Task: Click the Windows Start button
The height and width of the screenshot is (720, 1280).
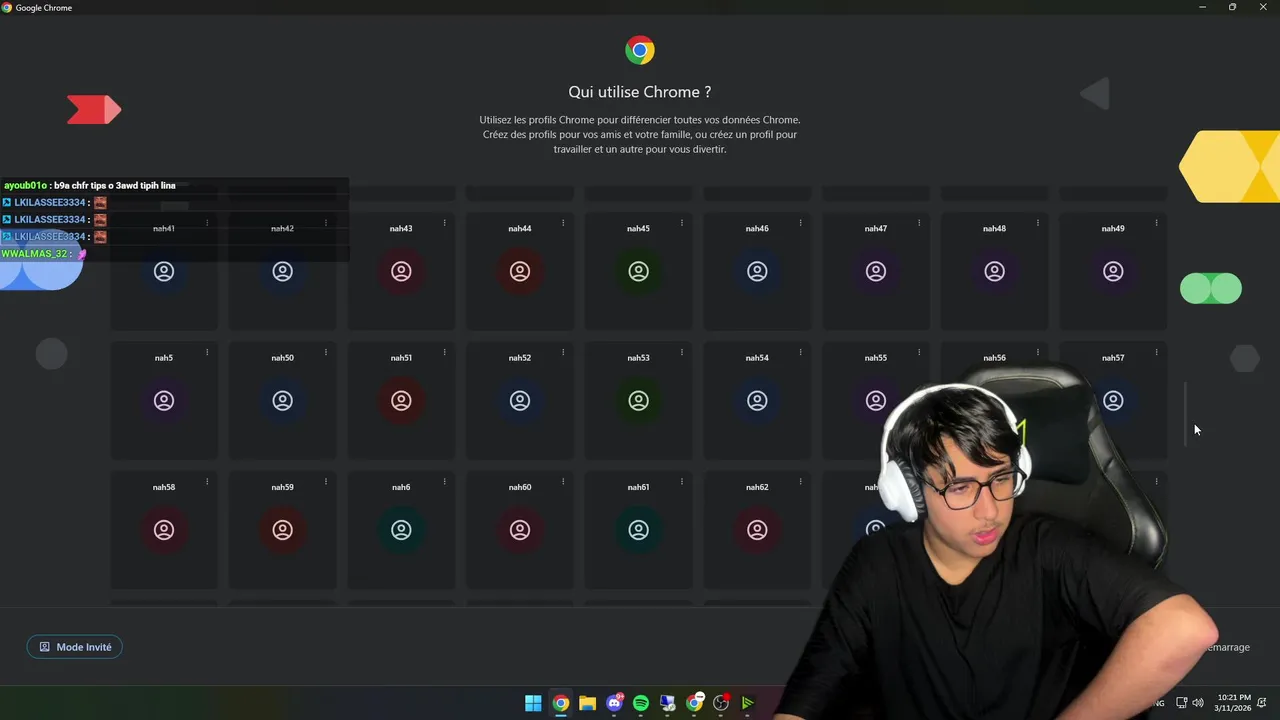Action: [533, 703]
